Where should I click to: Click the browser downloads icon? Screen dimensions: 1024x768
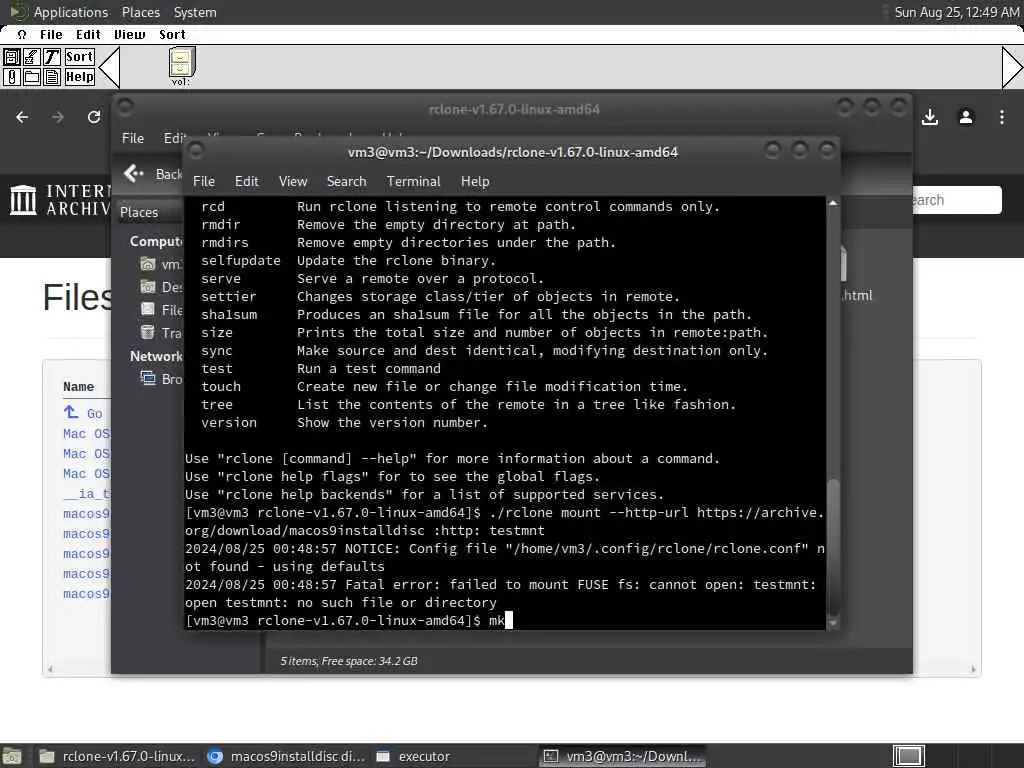[930, 117]
